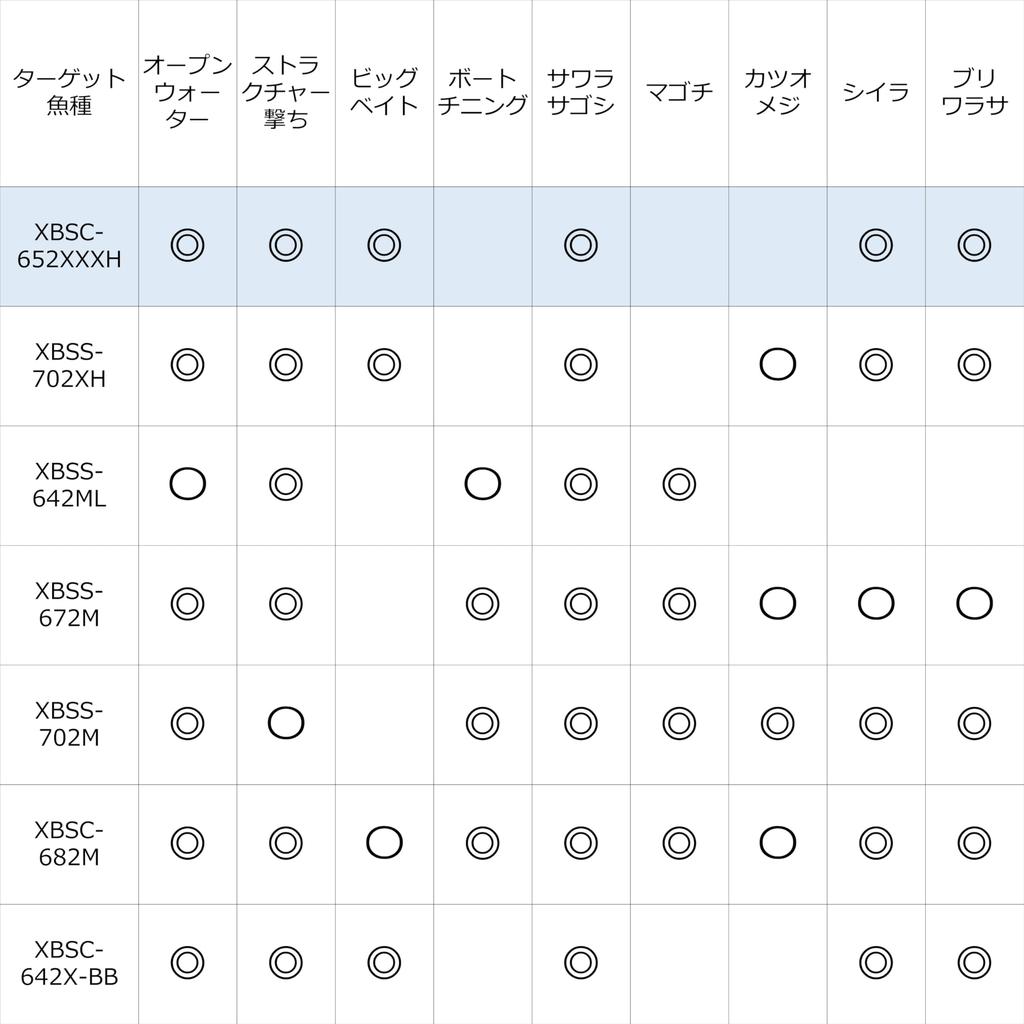This screenshot has width=1024, height=1024.
Task: Select the サワラサゴシ column header
Action: click(x=581, y=93)
